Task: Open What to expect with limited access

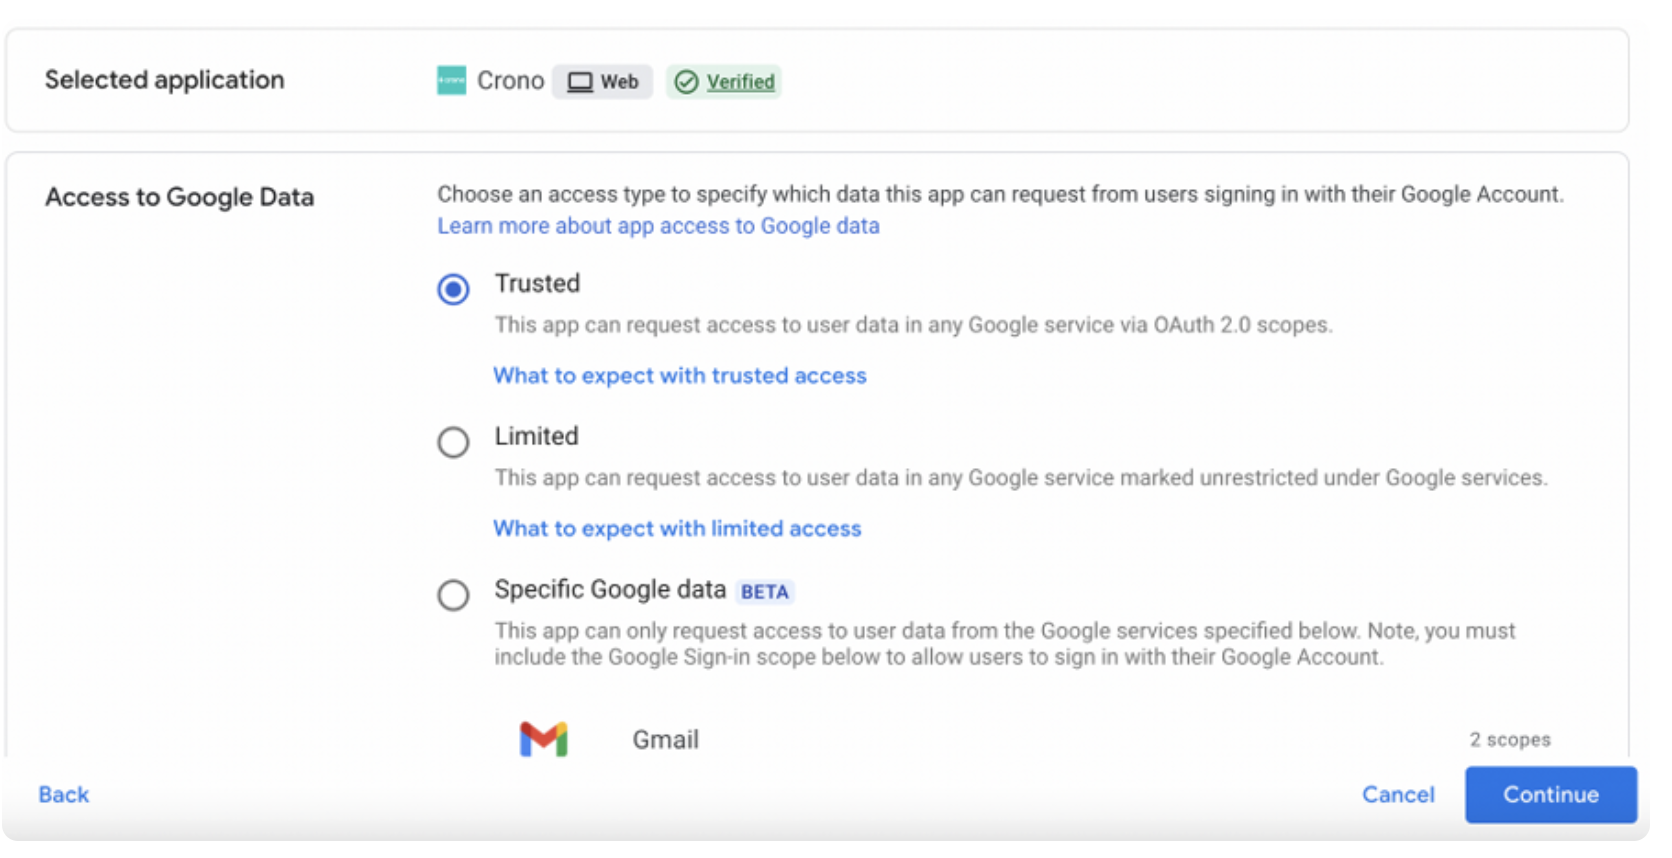Action: click(676, 529)
